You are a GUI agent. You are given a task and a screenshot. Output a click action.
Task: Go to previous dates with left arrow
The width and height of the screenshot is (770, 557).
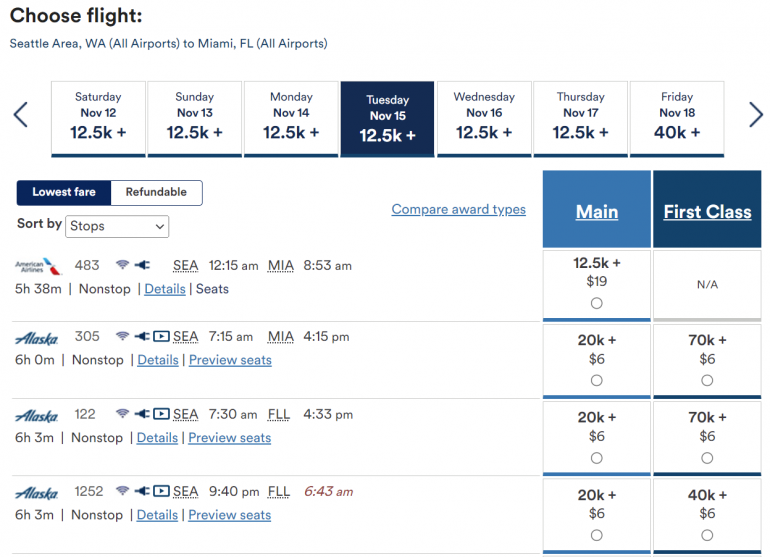coord(21,115)
